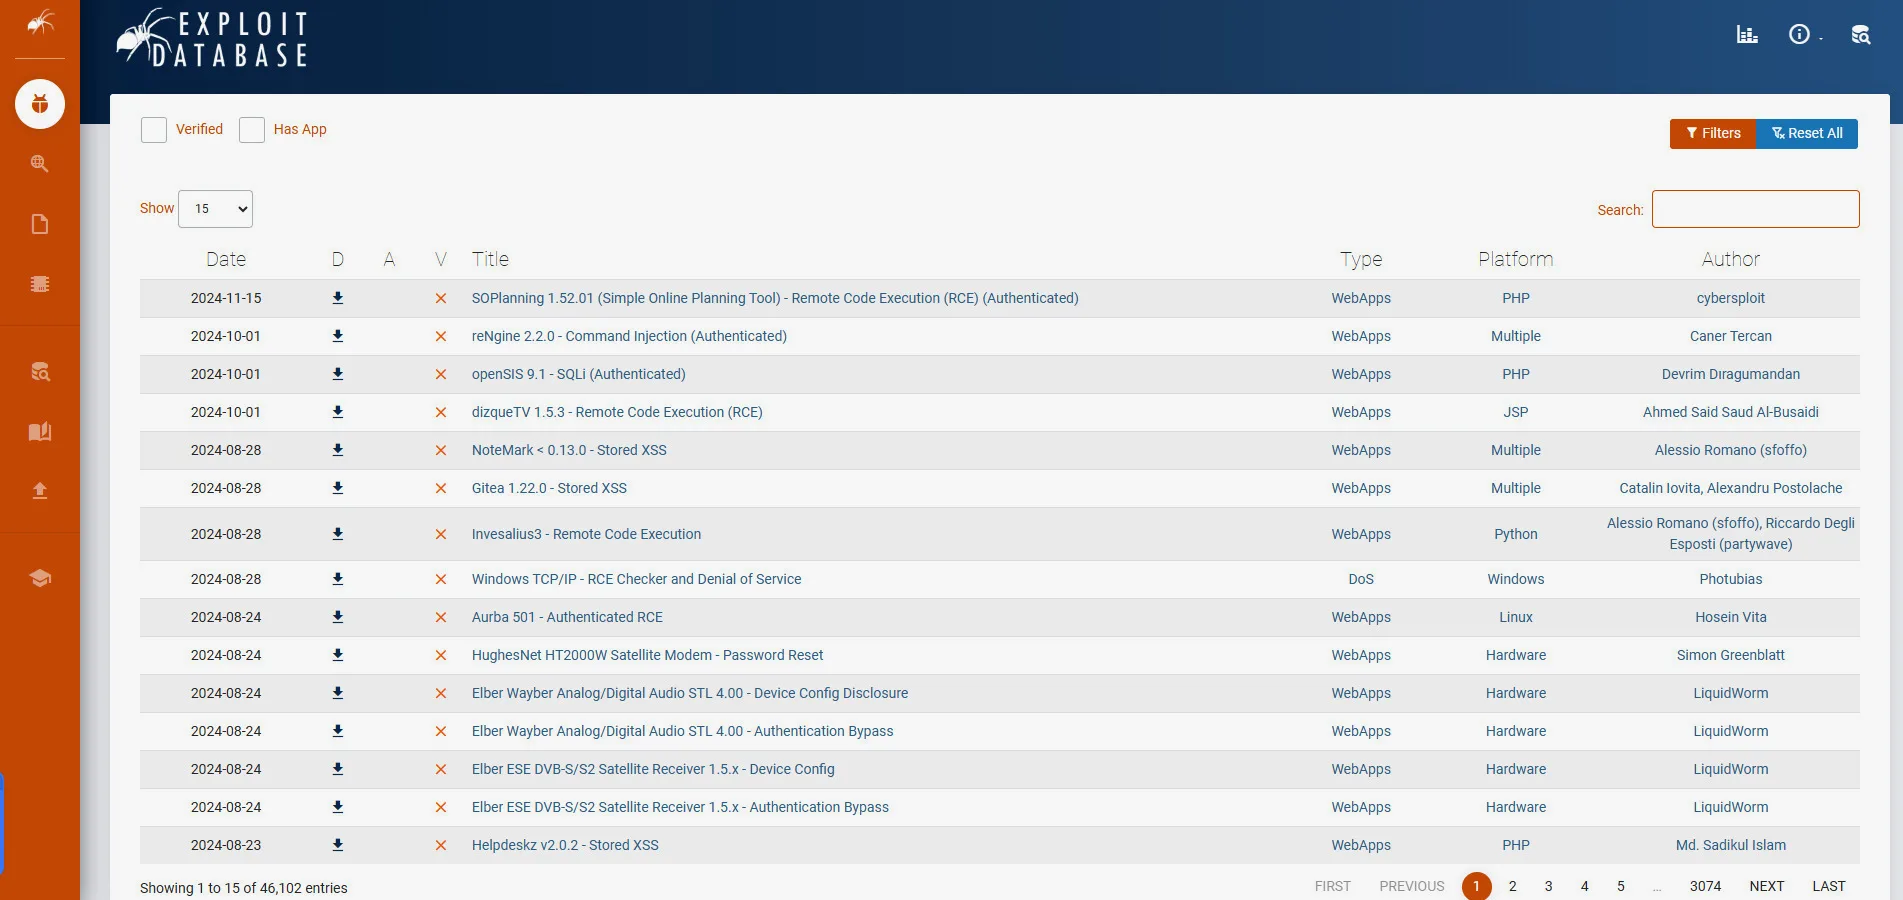The image size is (1903, 900).
Task: Click unverified X mark on Helpdeskz row
Action: point(440,845)
